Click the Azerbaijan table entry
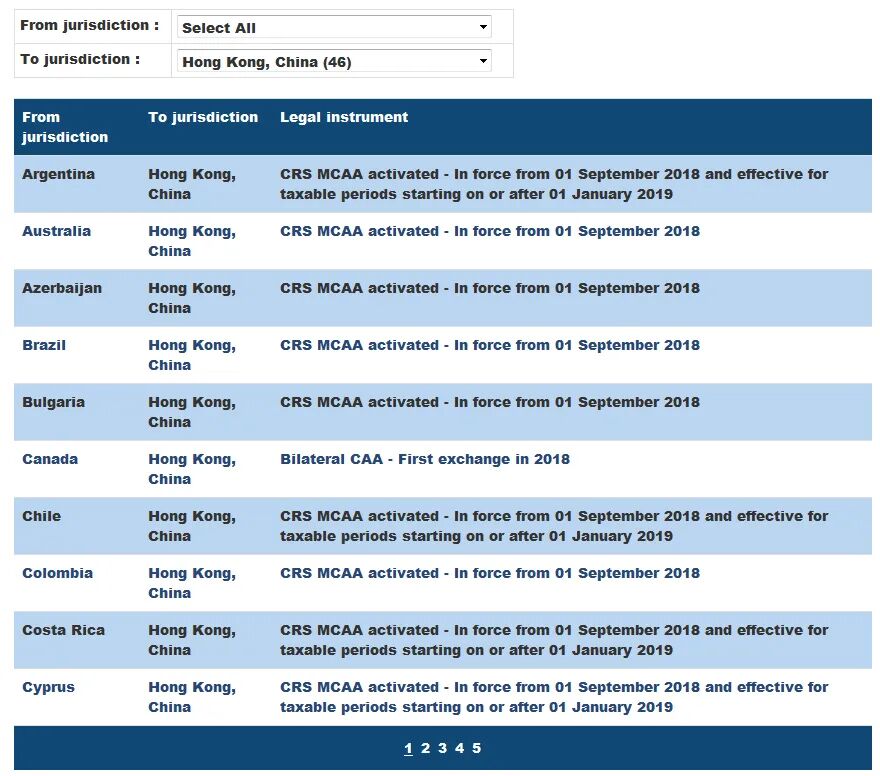This screenshot has height=776, width=880. 60,288
